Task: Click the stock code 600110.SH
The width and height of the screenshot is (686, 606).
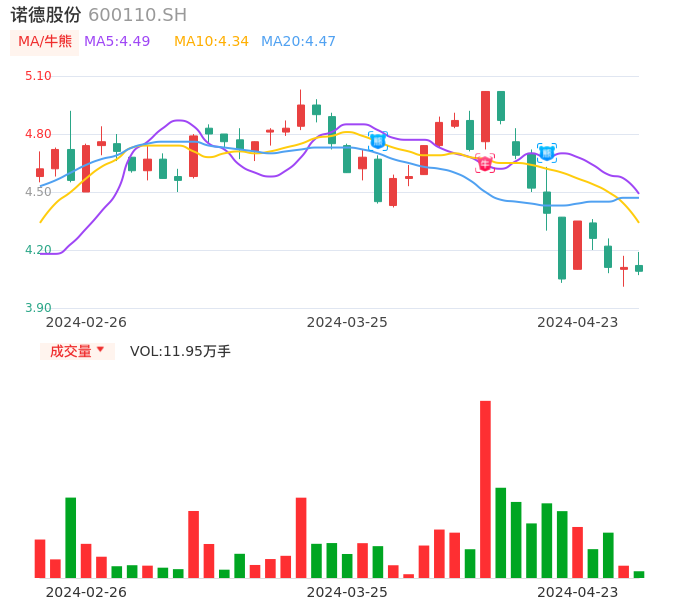Action: pyautogui.click(x=137, y=15)
